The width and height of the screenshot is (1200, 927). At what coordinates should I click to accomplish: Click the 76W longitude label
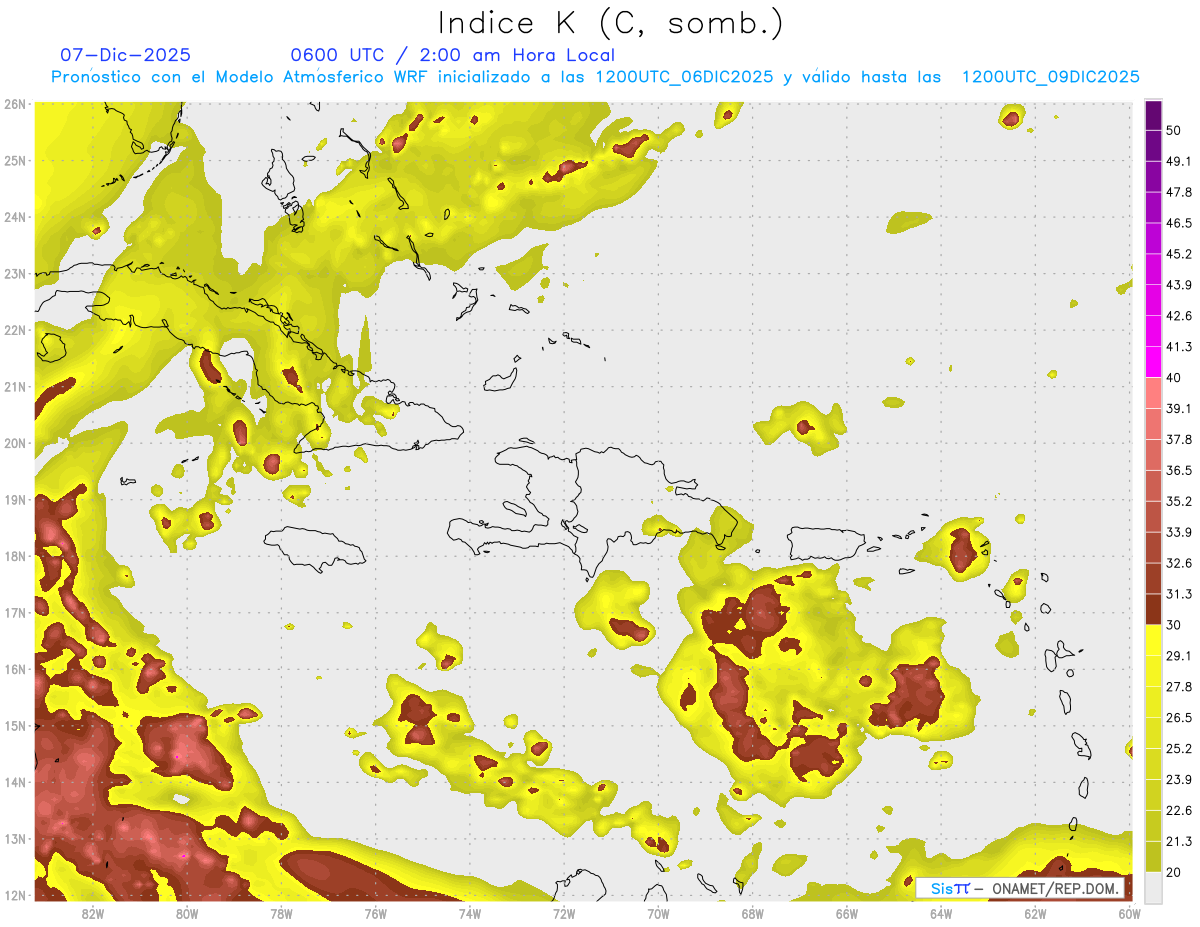[375, 914]
